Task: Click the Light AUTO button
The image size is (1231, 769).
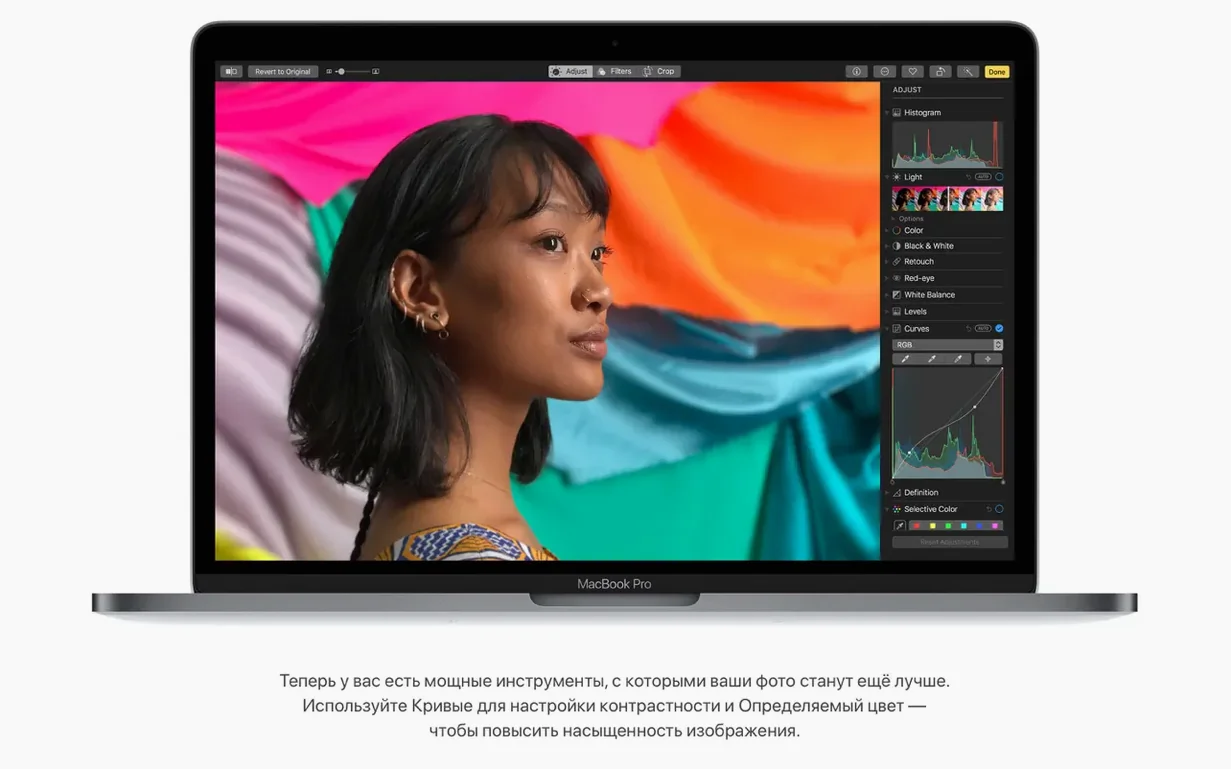Action: [x=983, y=177]
